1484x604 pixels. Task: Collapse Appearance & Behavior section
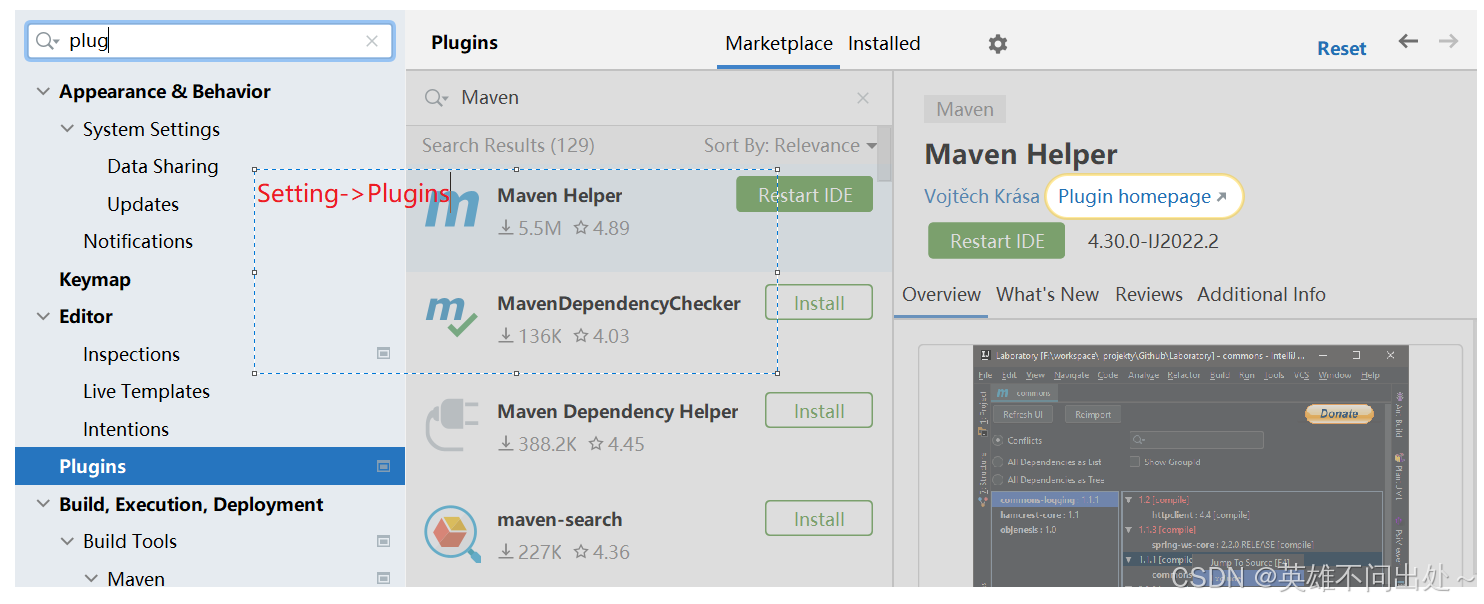coord(43,92)
